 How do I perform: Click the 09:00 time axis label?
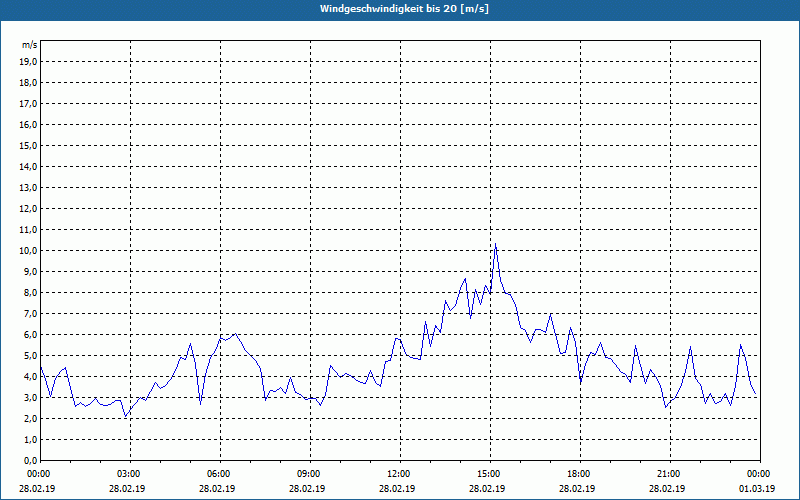coord(311,474)
